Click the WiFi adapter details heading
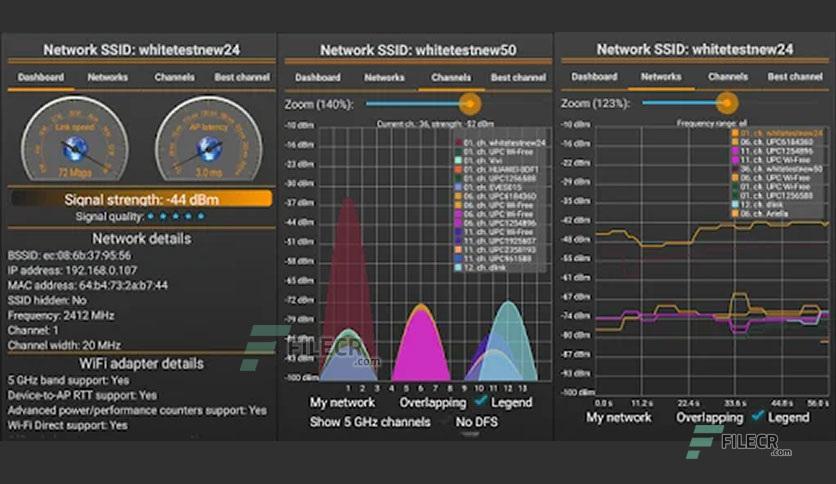The width and height of the screenshot is (836, 484). click(141, 364)
